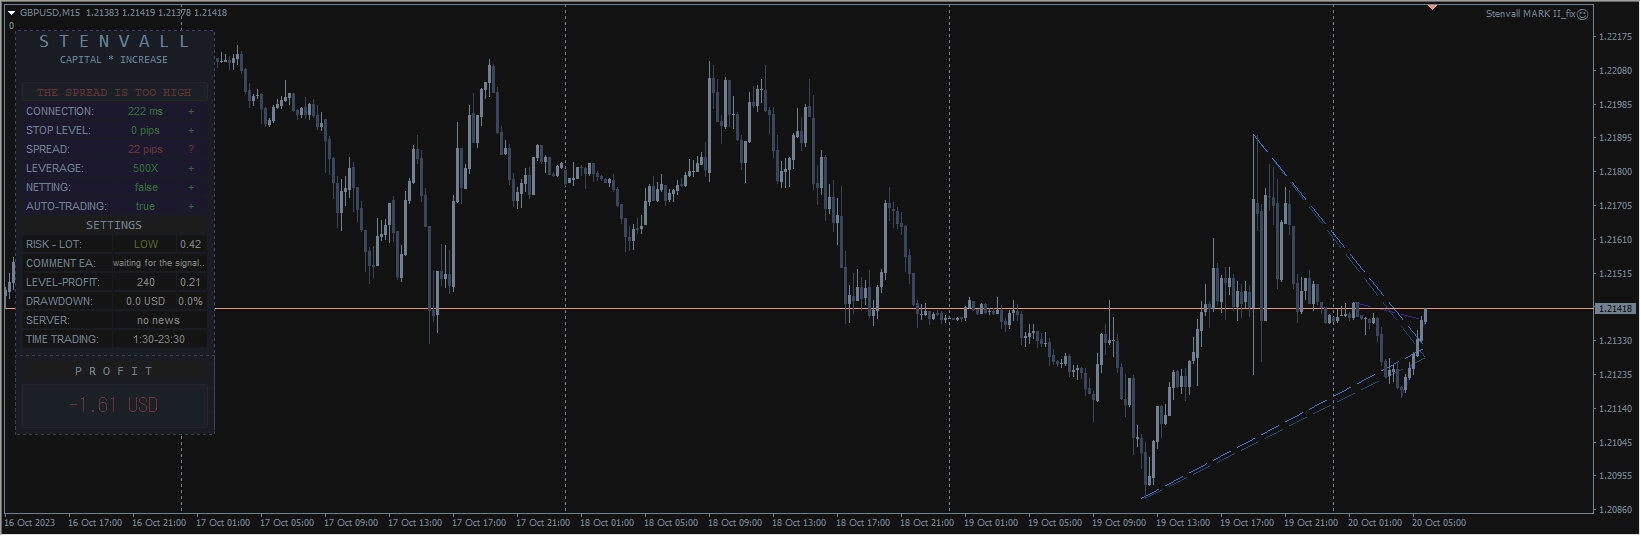Click the 'Stenvall MARK II_fix' expert name

[x=1530, y=14]
